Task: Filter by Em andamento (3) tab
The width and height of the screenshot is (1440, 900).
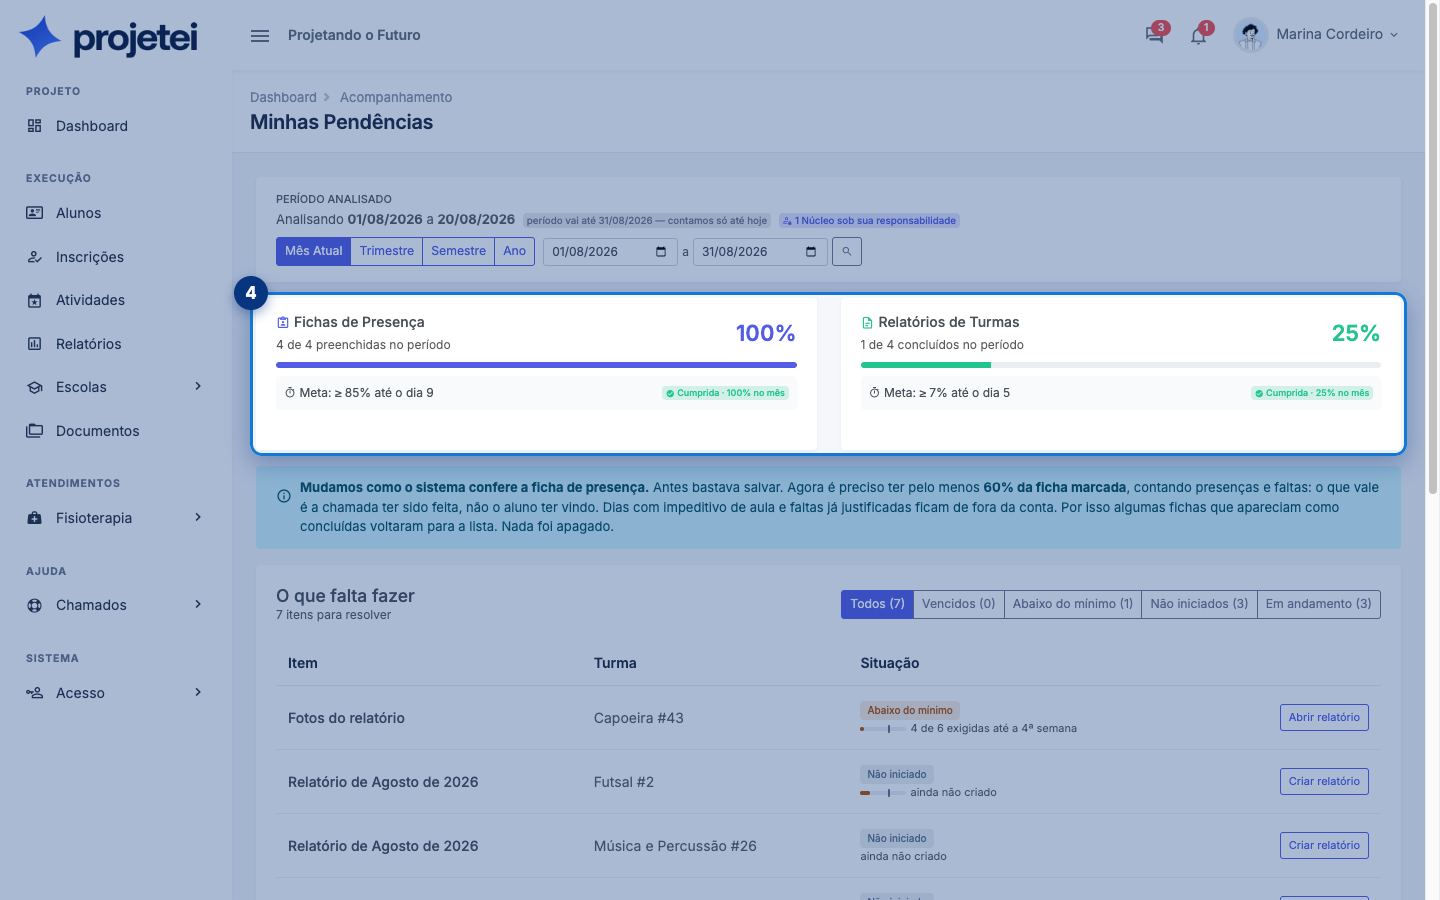Action: click(x=1319, y=604)
